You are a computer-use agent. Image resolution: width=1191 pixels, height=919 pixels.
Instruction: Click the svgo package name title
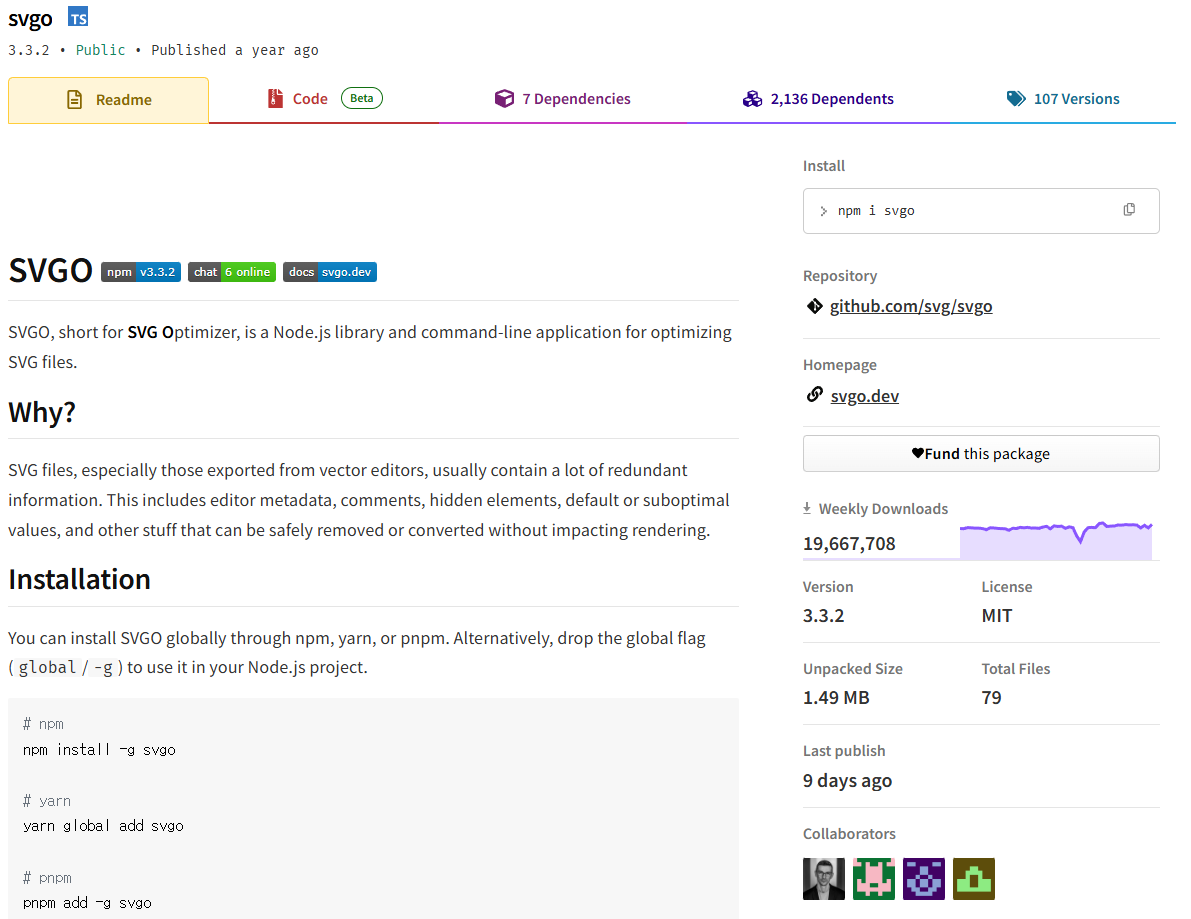point(30,19)
